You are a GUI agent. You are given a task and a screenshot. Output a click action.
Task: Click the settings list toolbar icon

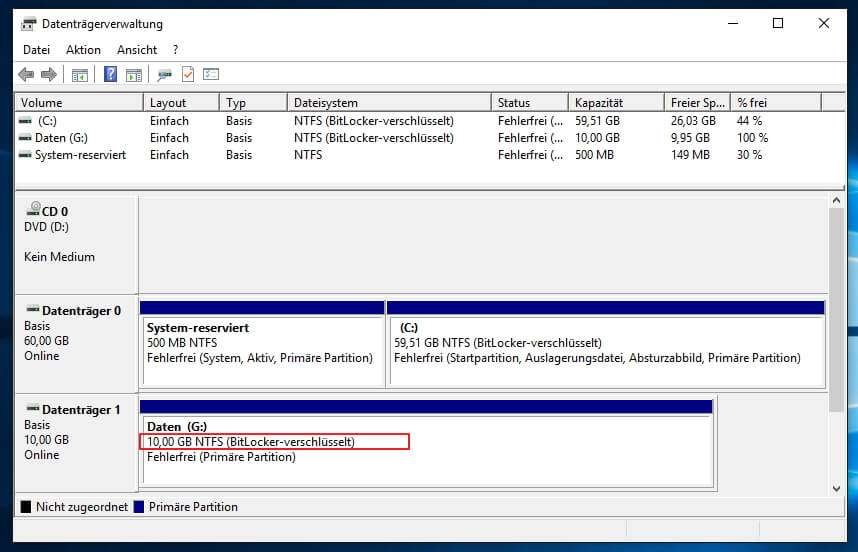pos(211,74)
